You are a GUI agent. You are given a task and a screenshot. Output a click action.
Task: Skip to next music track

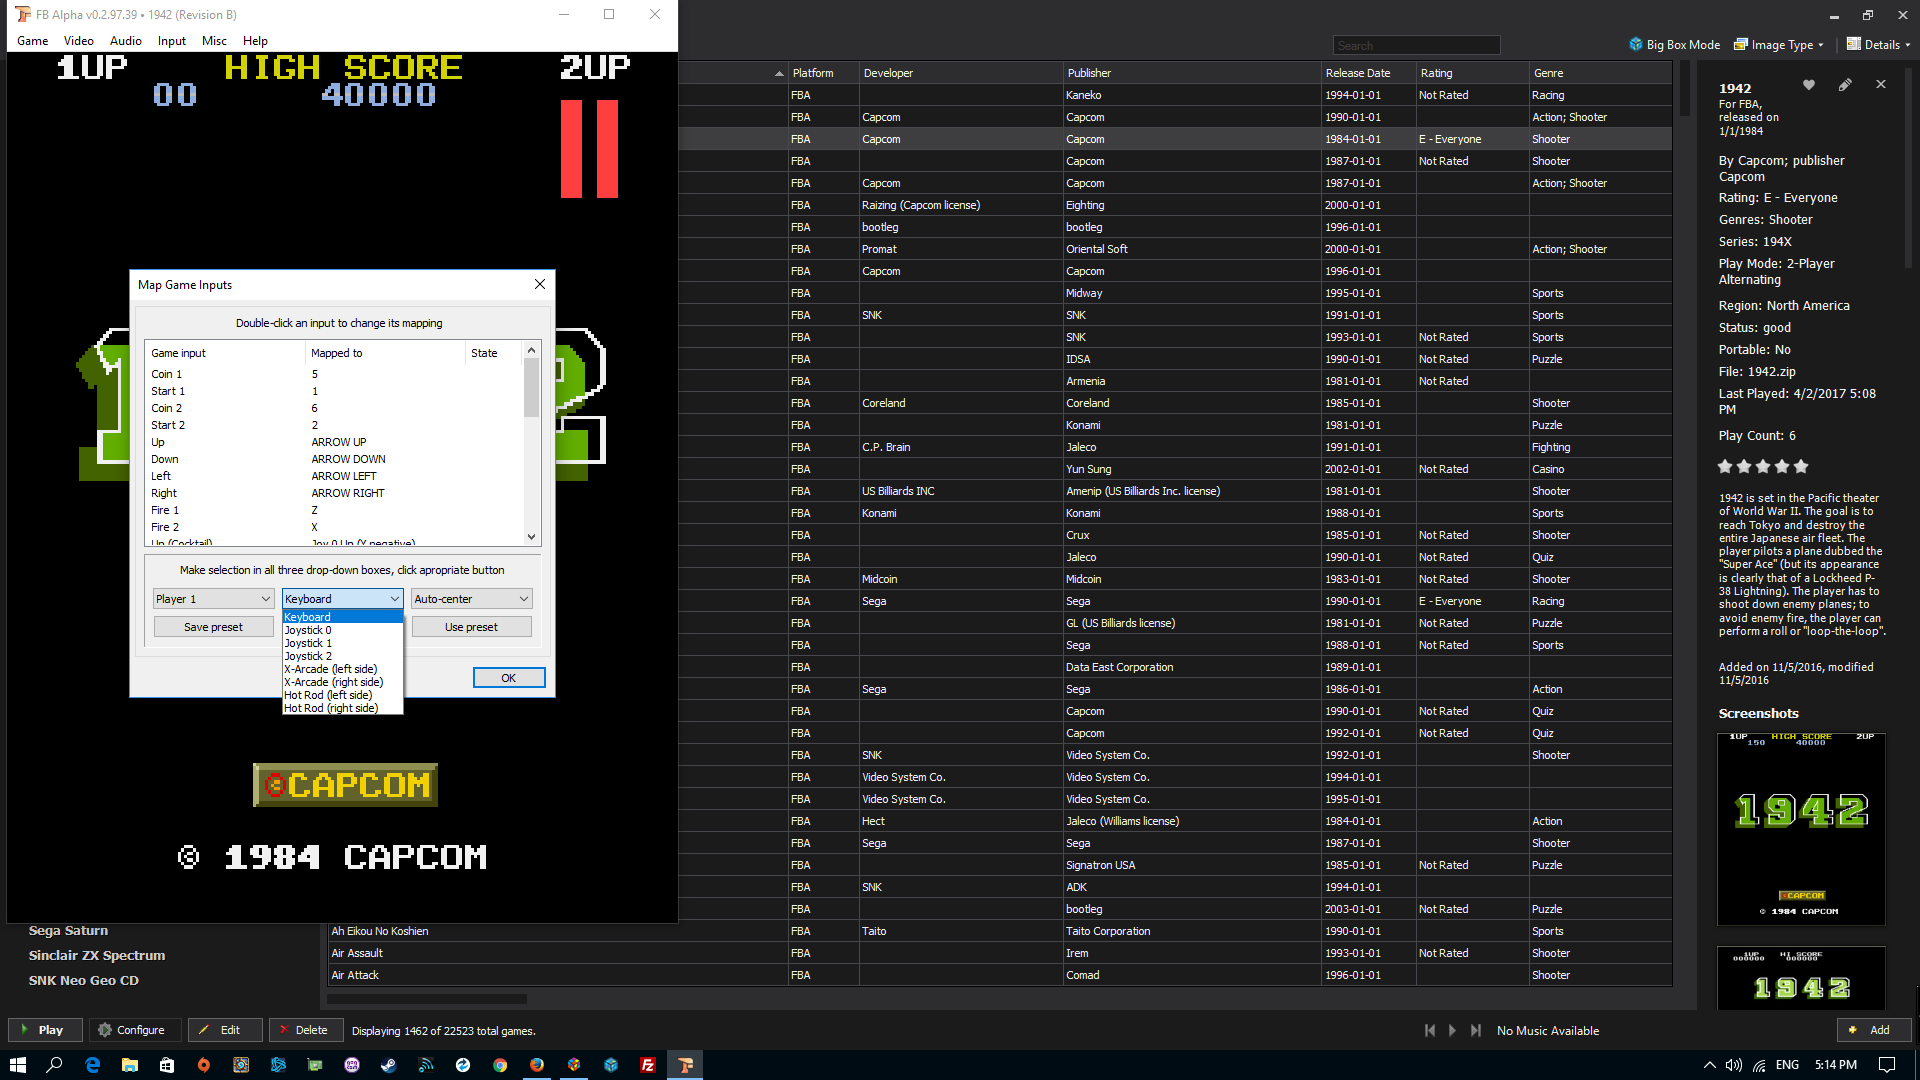pyautogui.click(x=1476, y=1030)
